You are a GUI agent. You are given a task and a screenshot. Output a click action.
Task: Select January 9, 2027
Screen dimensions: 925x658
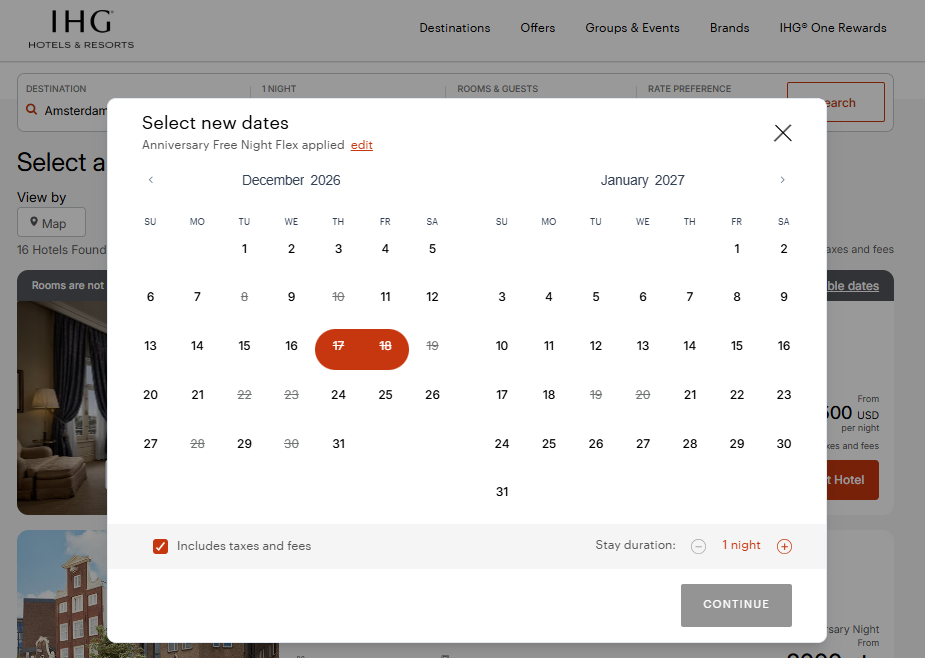[x=783, y=297]
